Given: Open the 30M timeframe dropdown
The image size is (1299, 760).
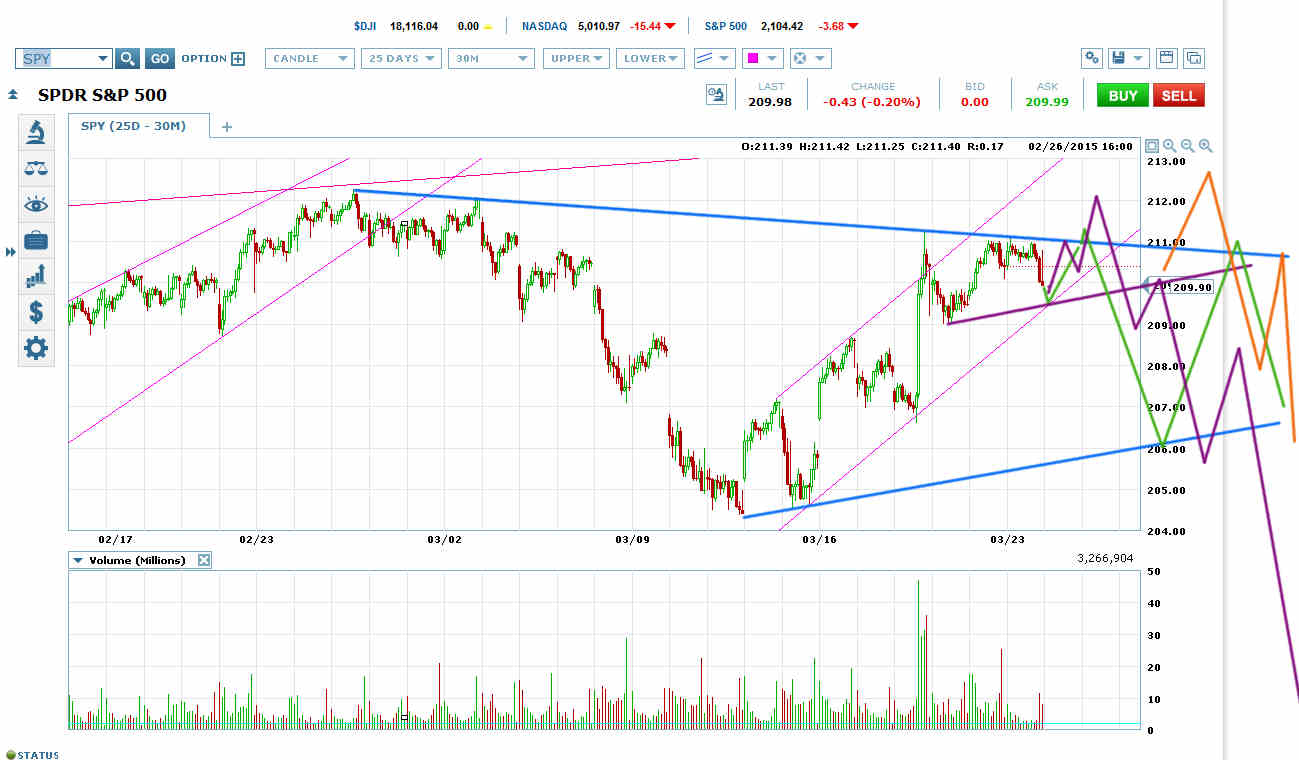Looking at the screenshot, I should (491, 58).
